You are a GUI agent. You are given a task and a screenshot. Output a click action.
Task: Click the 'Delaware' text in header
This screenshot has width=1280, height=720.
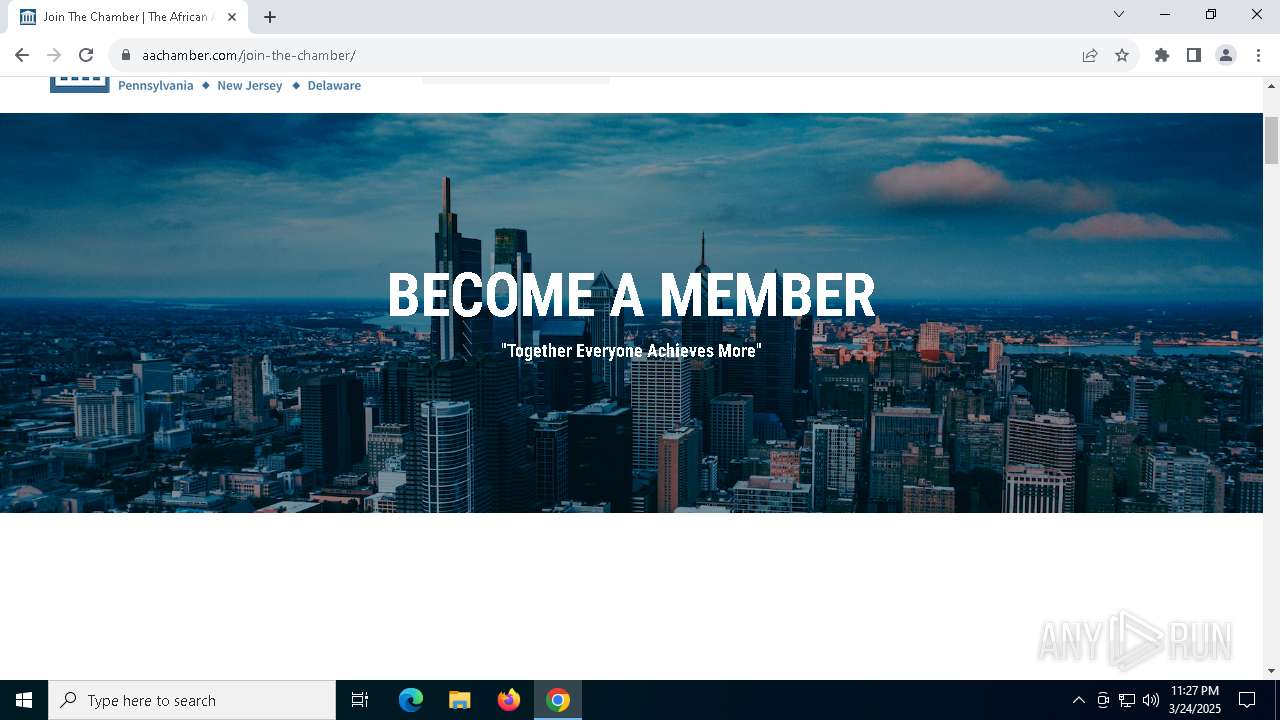[x=334, y=86]
